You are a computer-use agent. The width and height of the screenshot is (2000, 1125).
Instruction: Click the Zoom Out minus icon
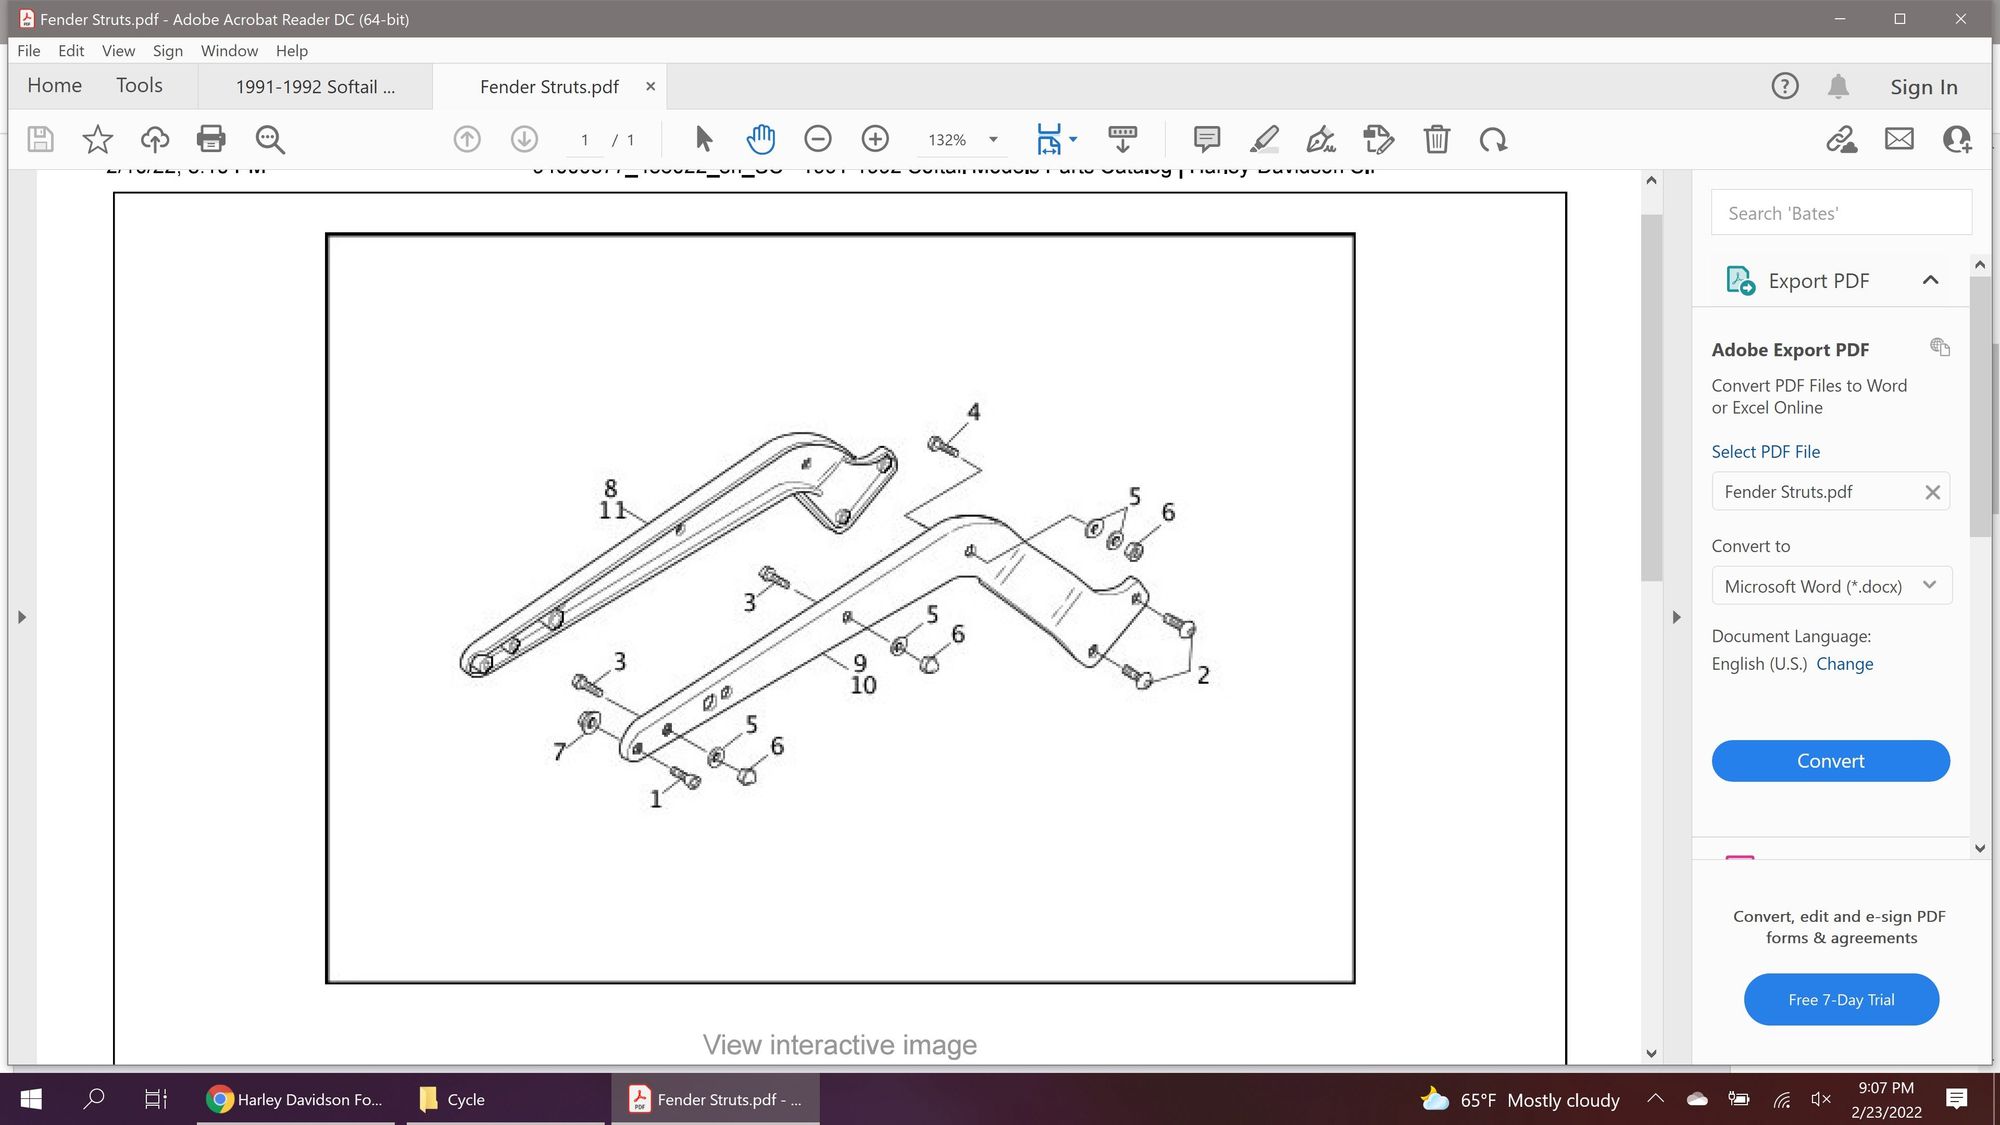(x=817, y=139)
